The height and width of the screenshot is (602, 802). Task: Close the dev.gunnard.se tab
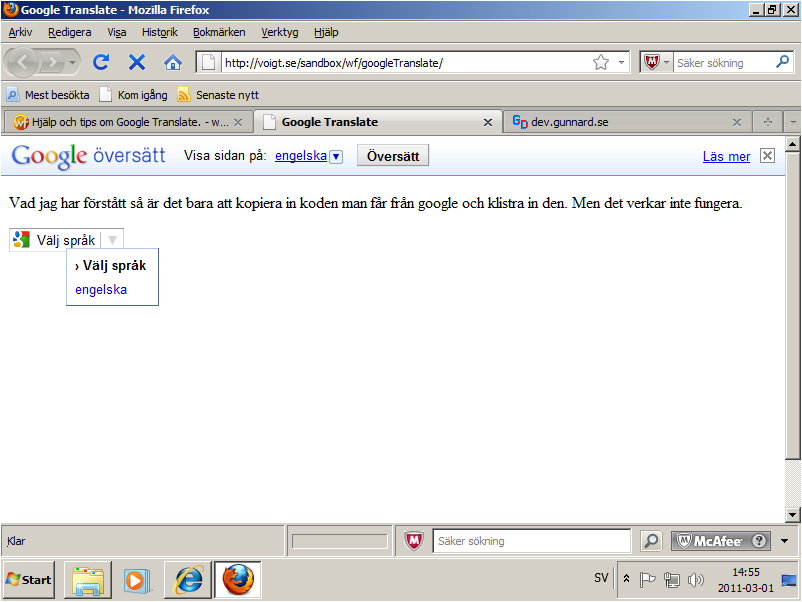pos(737,122)
